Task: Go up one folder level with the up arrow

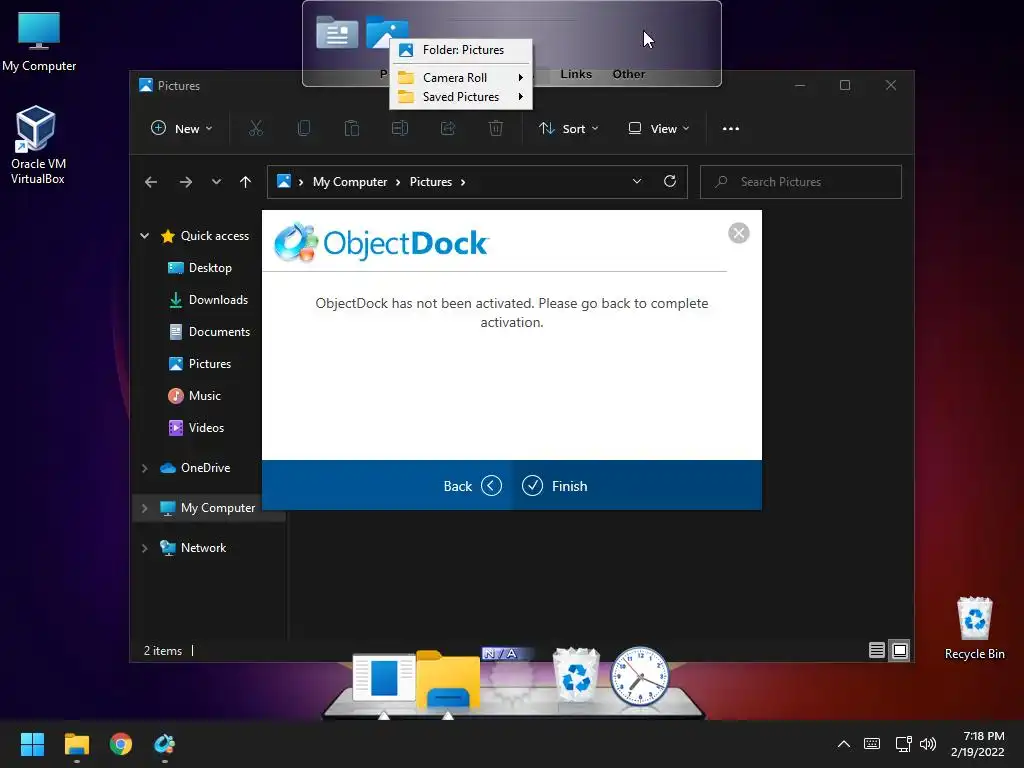Action: coord(246,182)
